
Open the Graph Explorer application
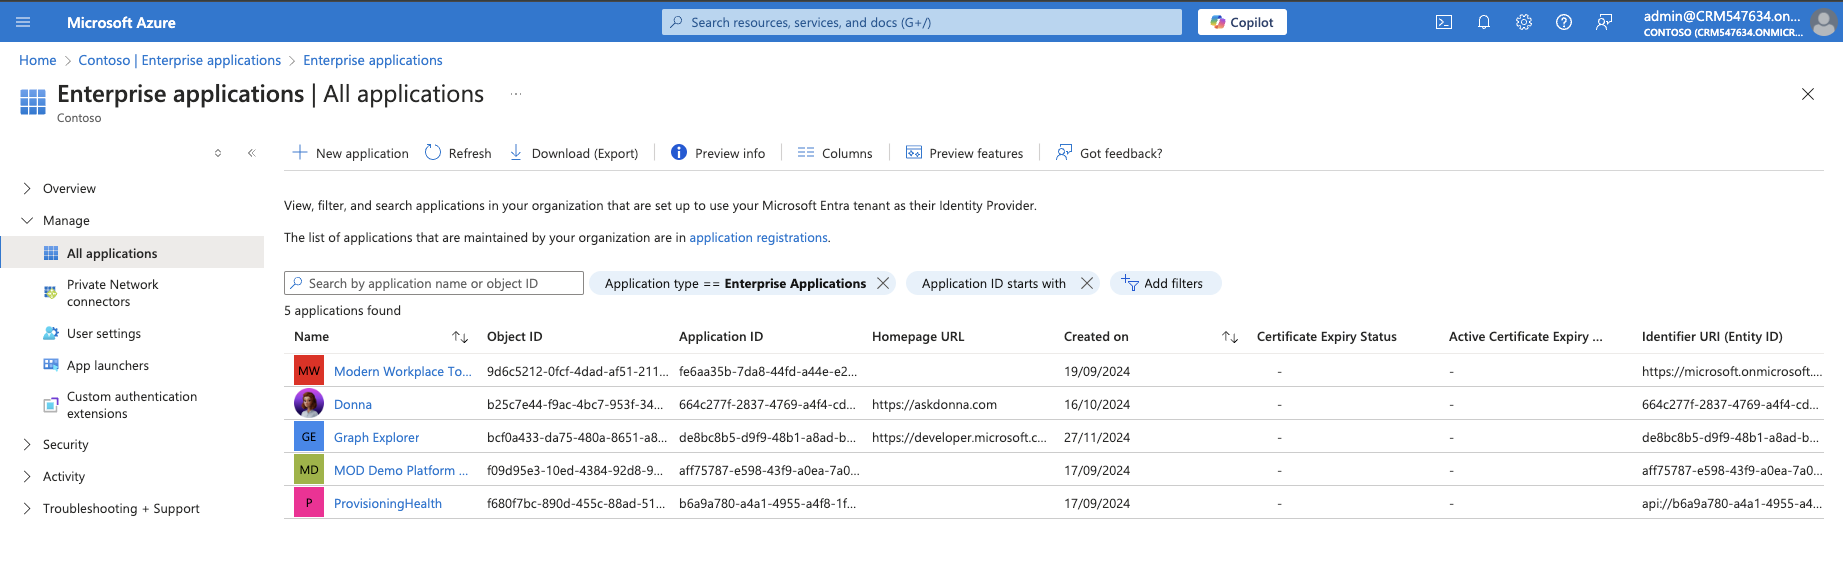pos(376,437)
